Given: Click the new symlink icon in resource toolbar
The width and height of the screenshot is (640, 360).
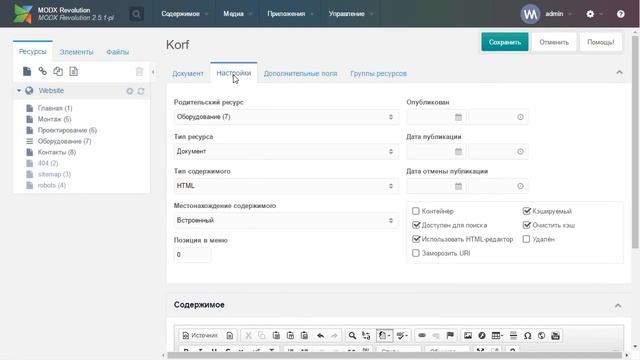Looking at the screenshot, I should [58, 71].
